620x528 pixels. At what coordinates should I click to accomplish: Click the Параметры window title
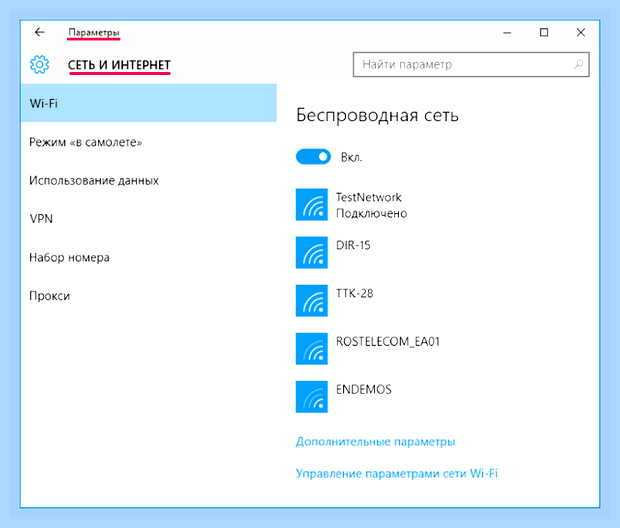[x=94, y=32]
